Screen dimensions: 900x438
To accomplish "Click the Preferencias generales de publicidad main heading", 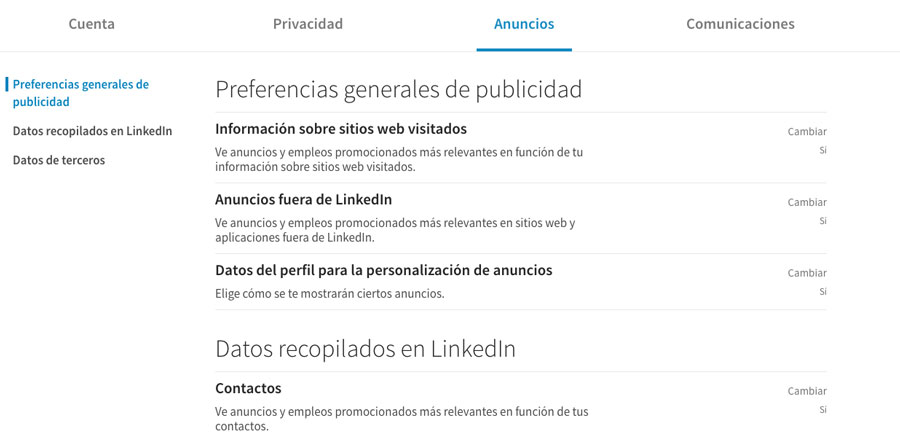I will tap(398, 89).
